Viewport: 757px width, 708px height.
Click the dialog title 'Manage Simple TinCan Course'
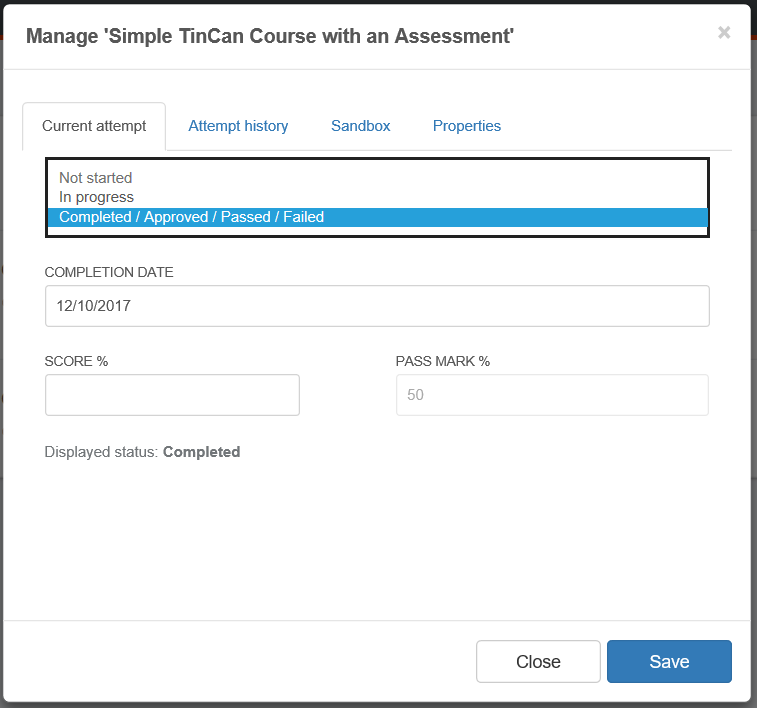270,36
